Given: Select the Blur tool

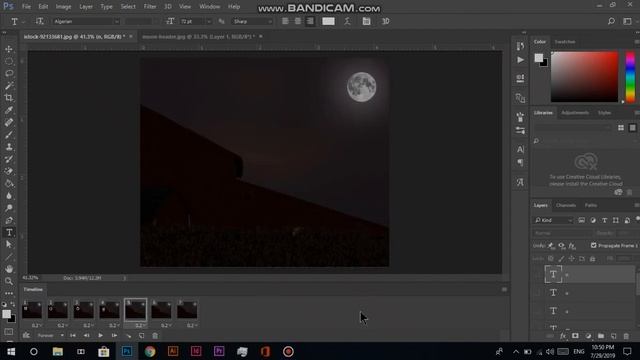Looking at the screenshot, I should 9,196.
